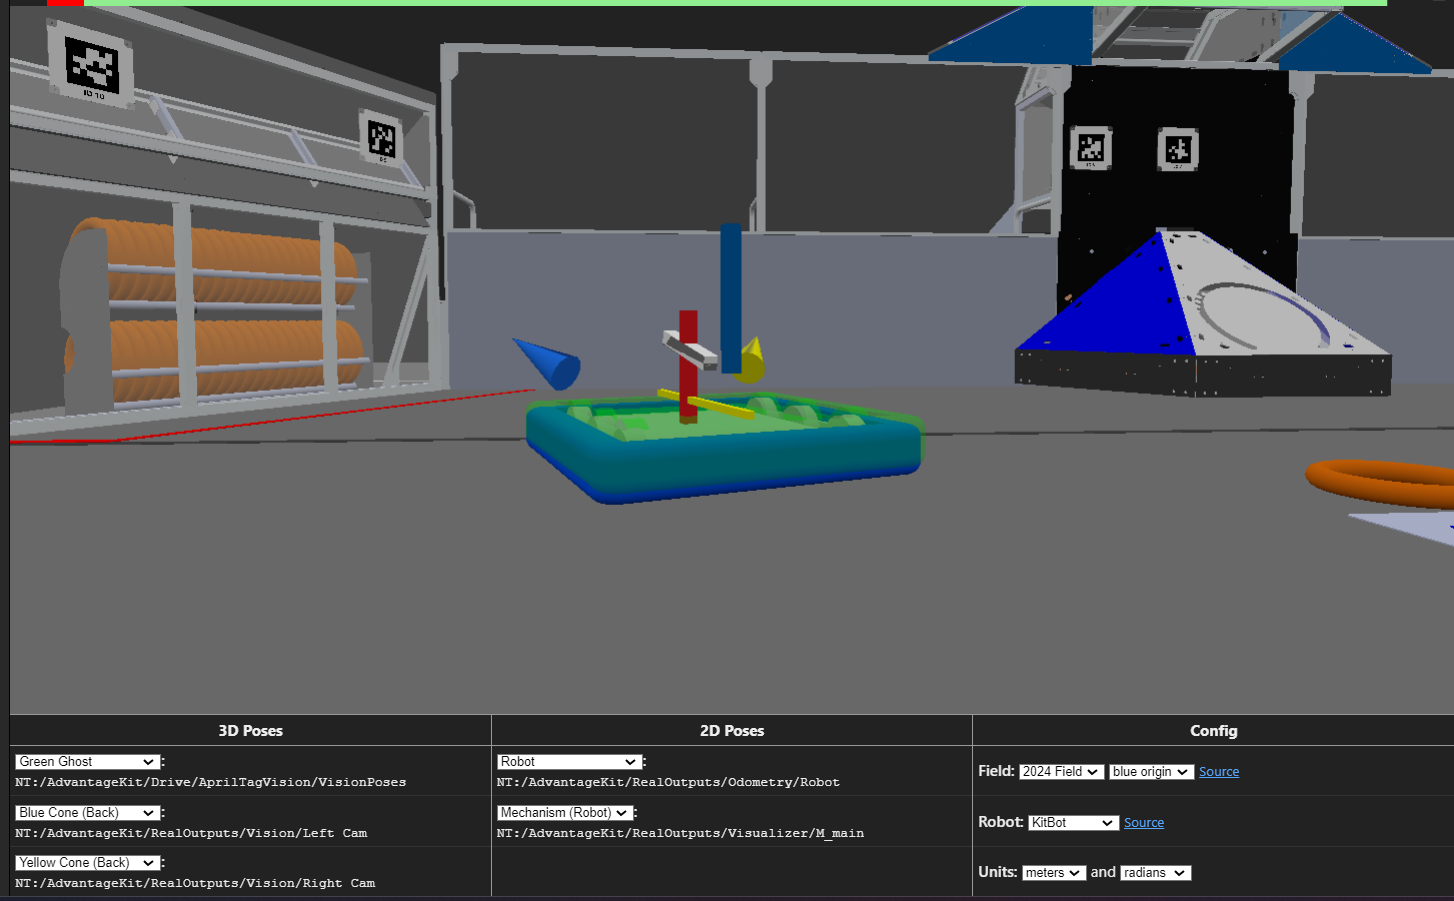This screenshot has height=901, width=1454.
Task: Click the KitBot model on the field
Action: pyautogui.click(x=723, y=440)
